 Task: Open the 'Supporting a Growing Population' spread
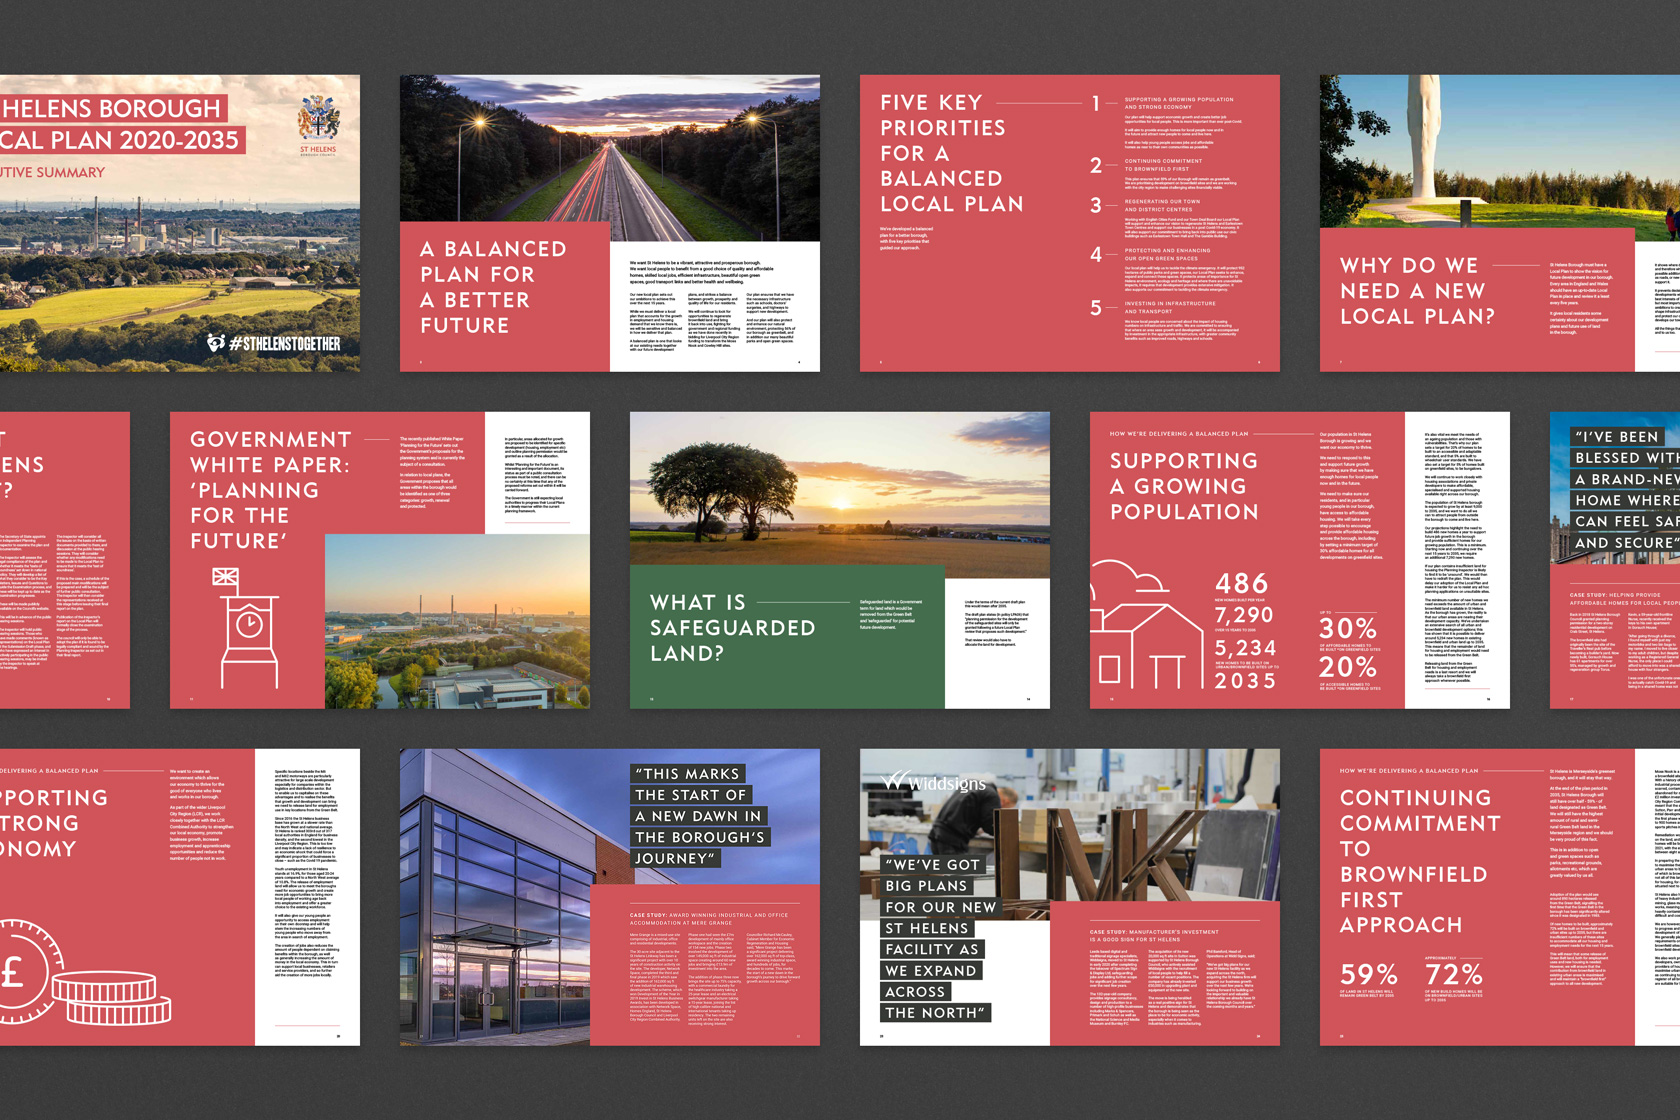pyautogui.click(x=1300, y=560)
